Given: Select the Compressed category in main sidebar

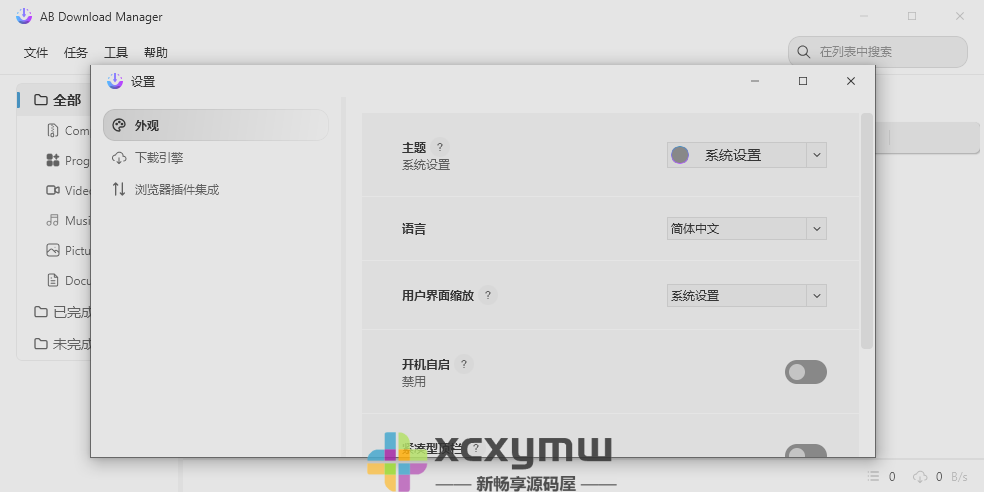Looking at the screenshot, I should (68, 131).
